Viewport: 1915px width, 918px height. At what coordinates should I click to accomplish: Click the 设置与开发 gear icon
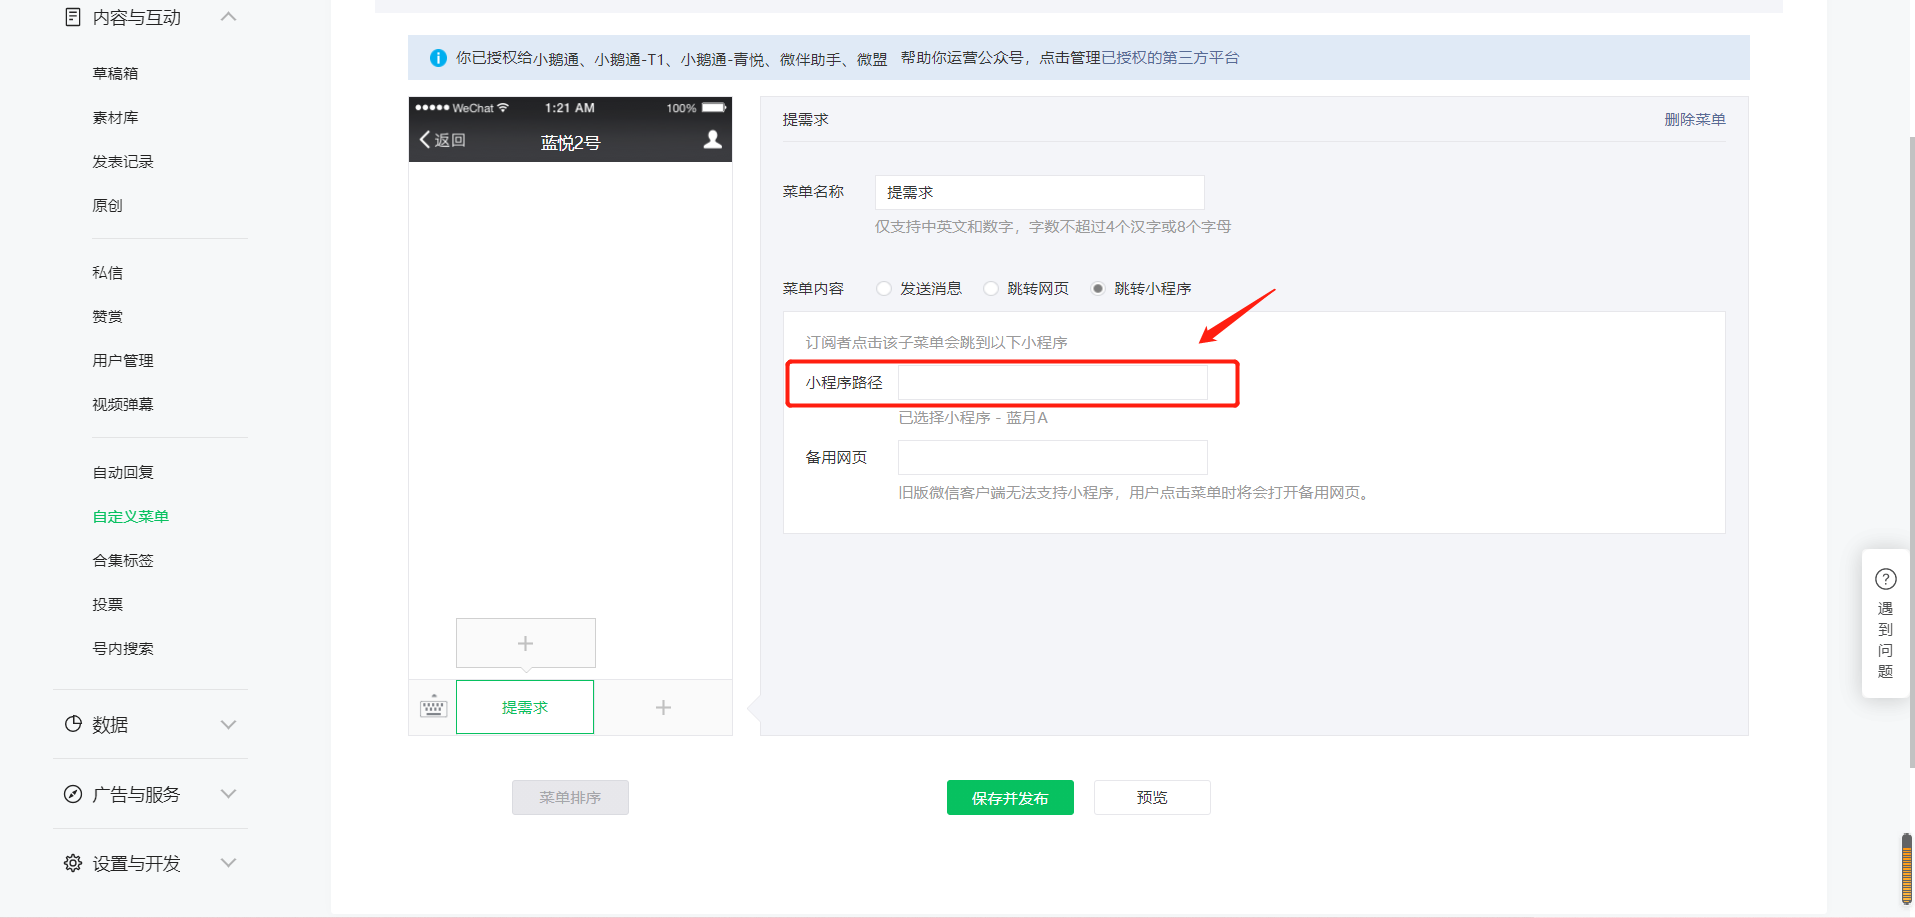pyautogui.click(x=73, y=863)
